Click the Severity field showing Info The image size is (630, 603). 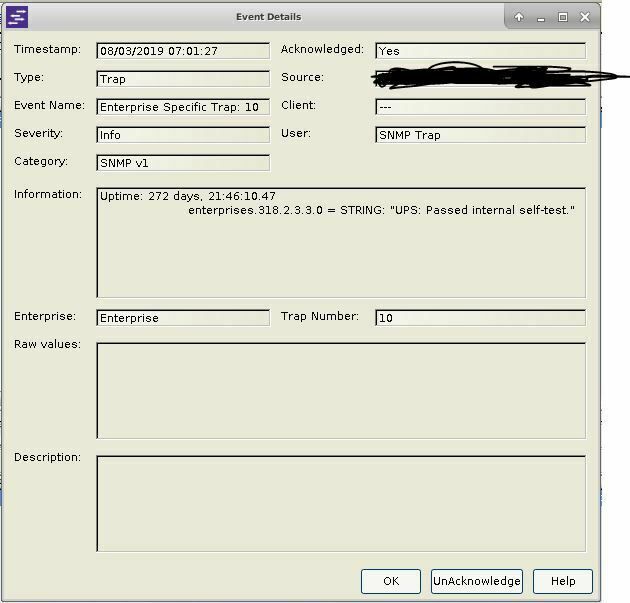click(x=183, y=135)
